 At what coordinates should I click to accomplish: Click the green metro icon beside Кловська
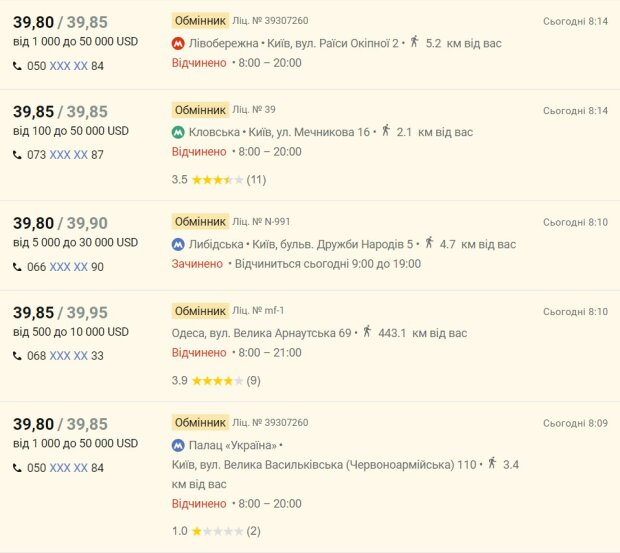pos(178,132)
